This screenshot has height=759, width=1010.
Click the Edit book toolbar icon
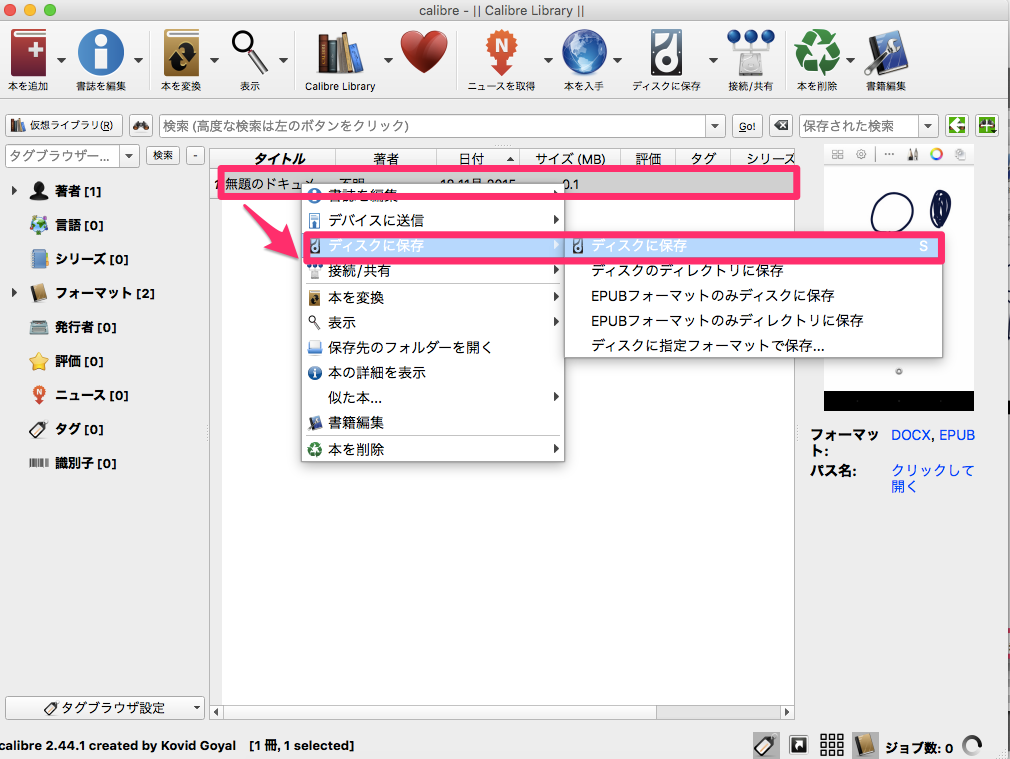(x=886, y=53)
